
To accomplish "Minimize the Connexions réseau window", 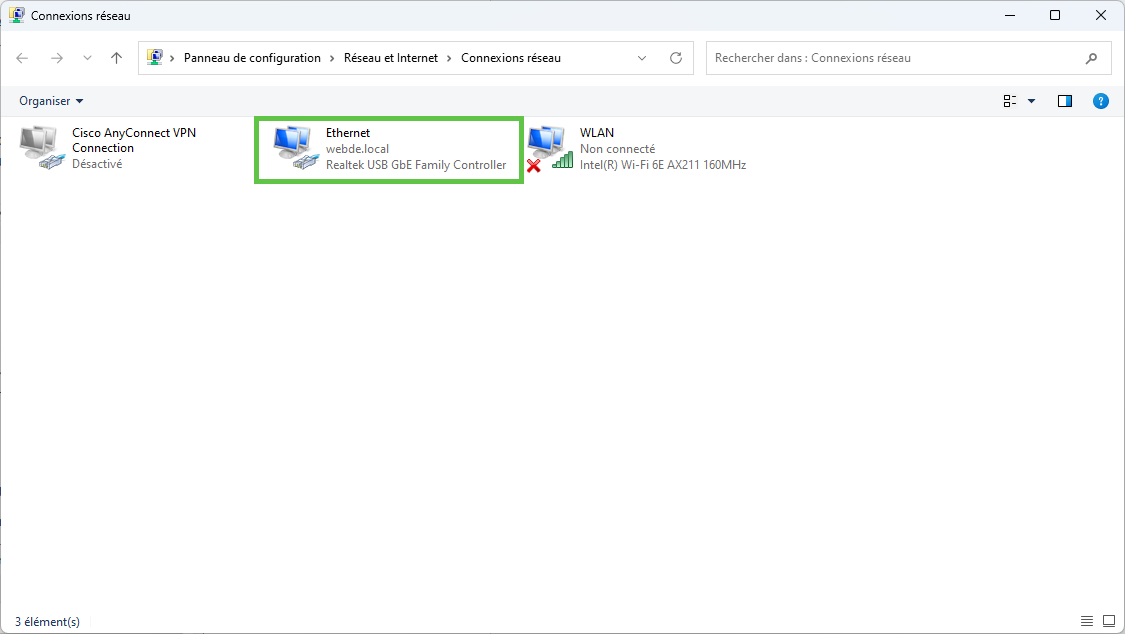I will click(x=1009, y=15).
